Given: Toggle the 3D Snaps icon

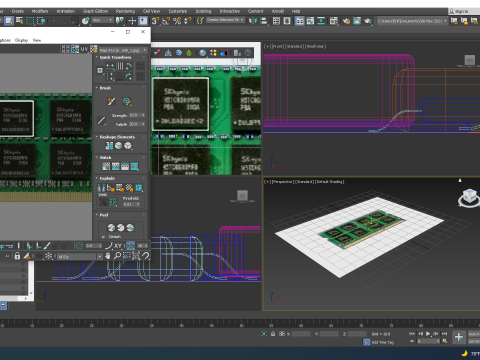Looking at the screenshot, I should [x=155, y=21].
